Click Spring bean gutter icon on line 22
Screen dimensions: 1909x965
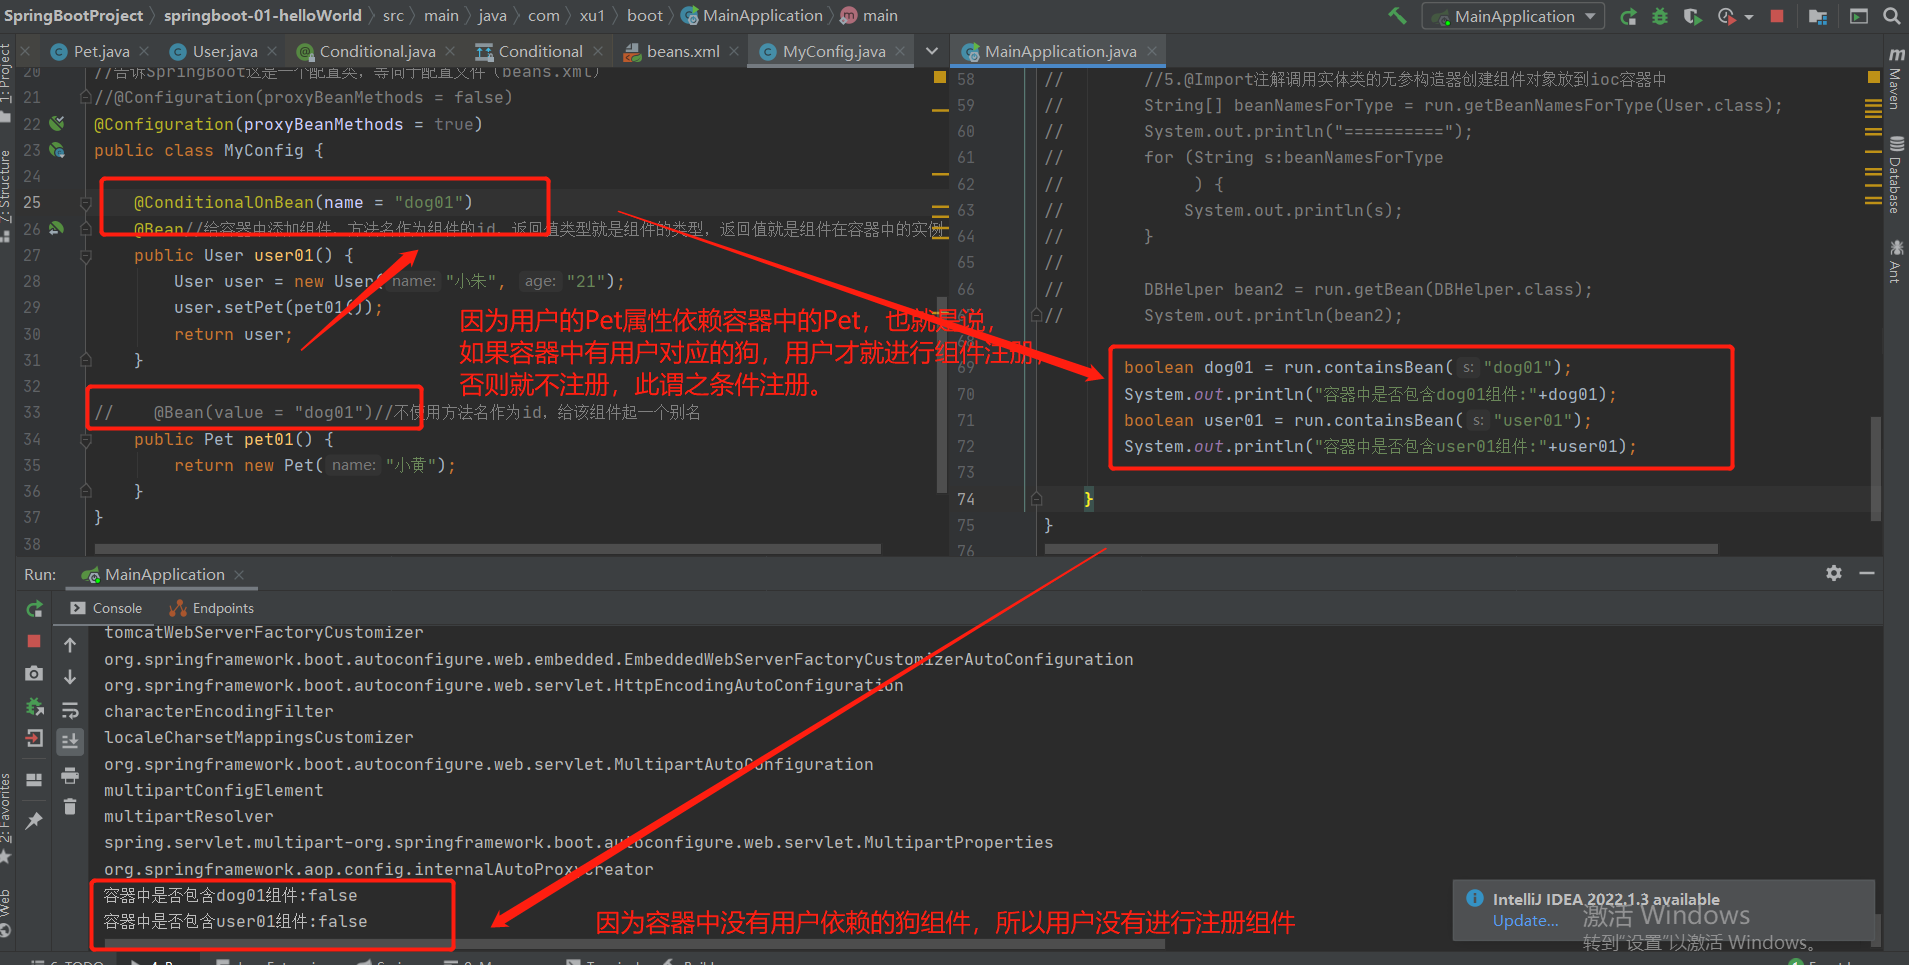57,123
